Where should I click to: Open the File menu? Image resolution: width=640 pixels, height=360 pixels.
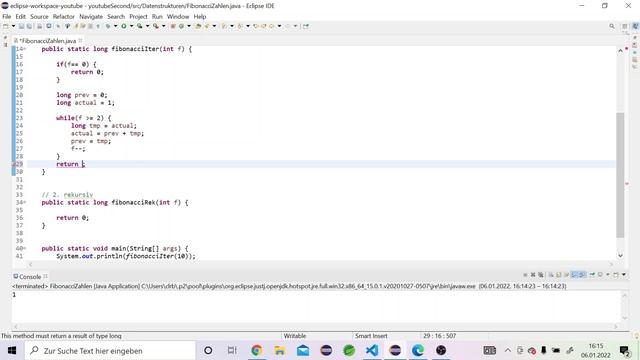[7, 16]
